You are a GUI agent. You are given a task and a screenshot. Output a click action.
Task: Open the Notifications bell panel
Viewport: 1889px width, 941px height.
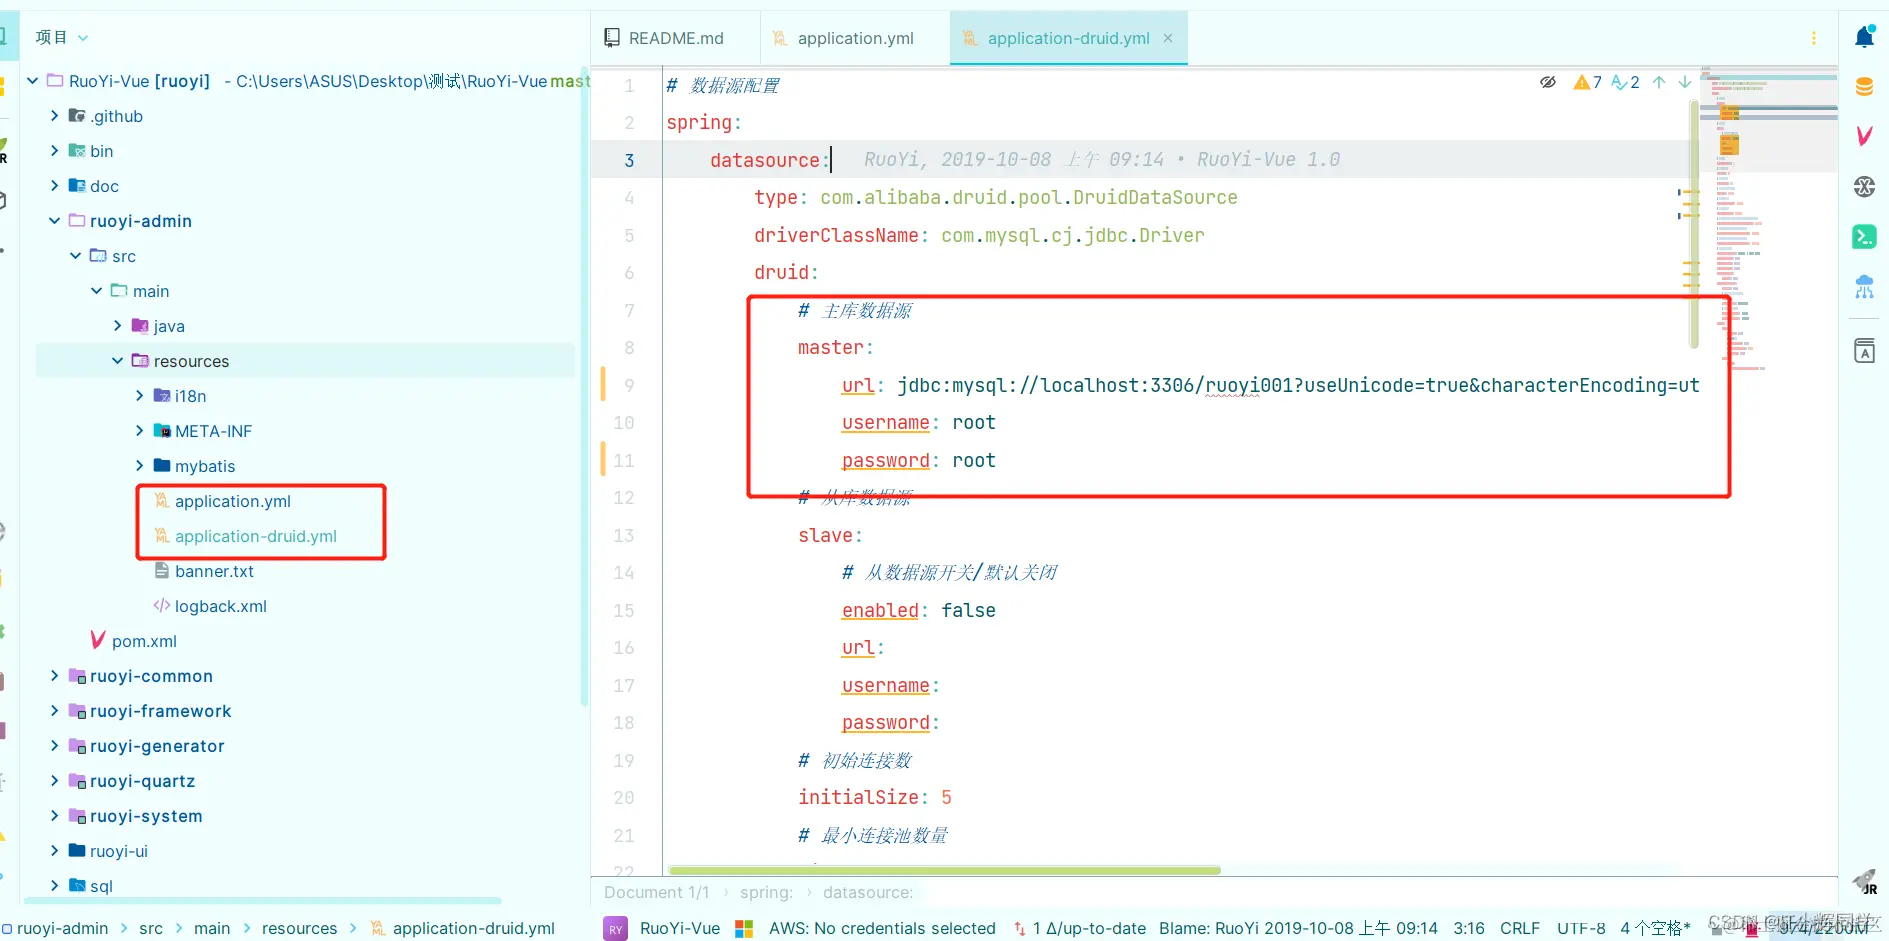tap(1865, 37)
